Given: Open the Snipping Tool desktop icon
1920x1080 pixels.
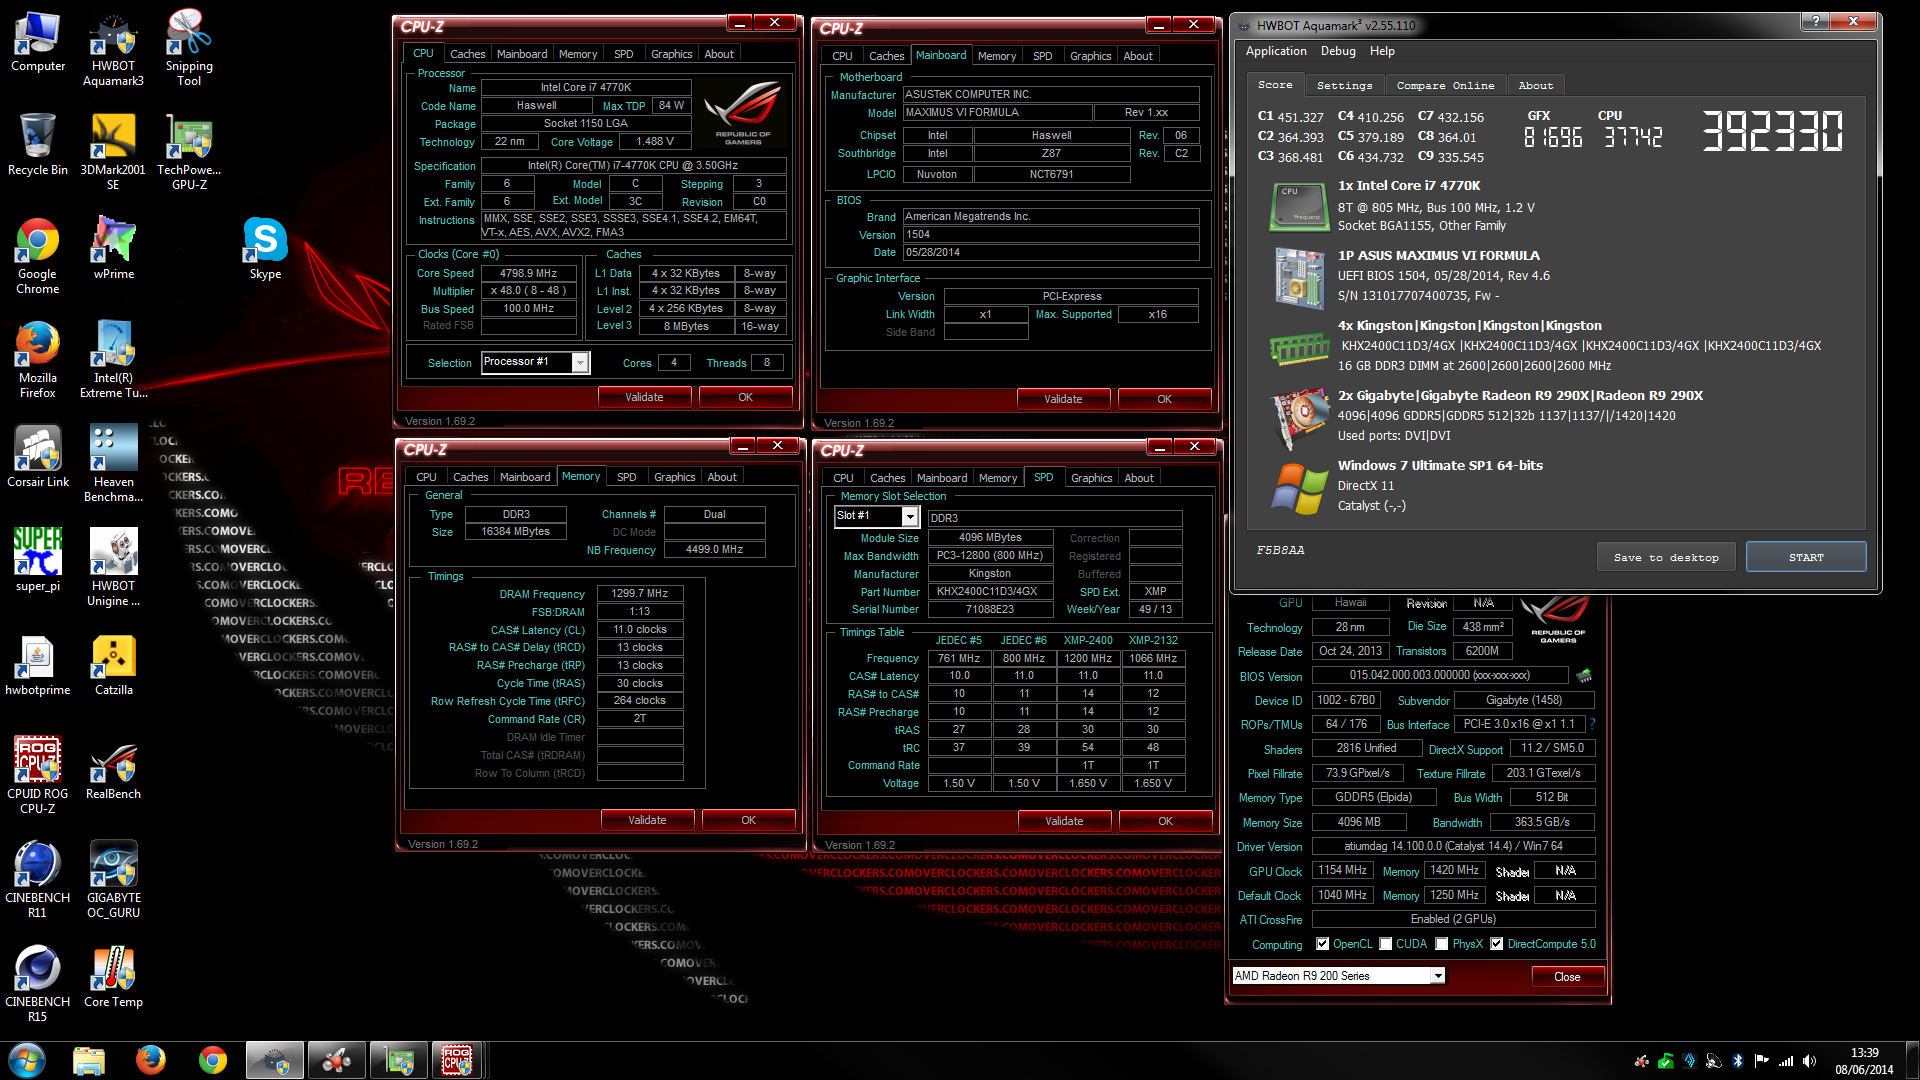Looking at the screenshot, I should coord(189,48).
